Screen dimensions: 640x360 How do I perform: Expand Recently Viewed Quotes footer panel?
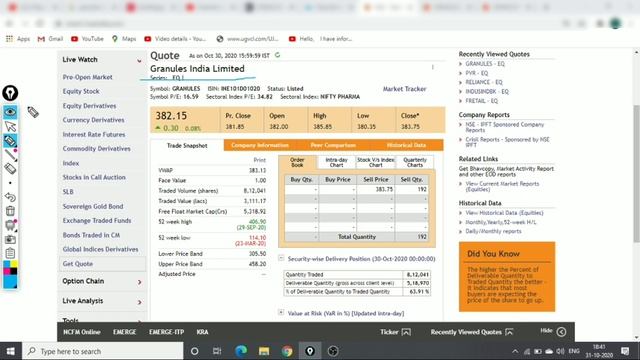tap(509, 332)
